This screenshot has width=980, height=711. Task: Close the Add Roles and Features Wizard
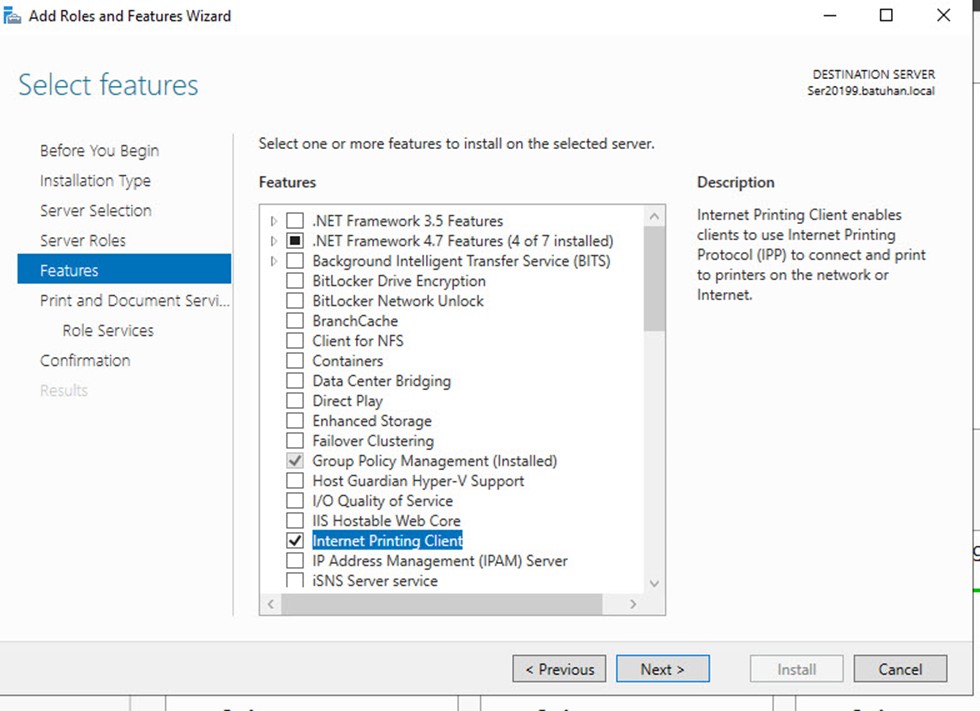pos(944,15)
